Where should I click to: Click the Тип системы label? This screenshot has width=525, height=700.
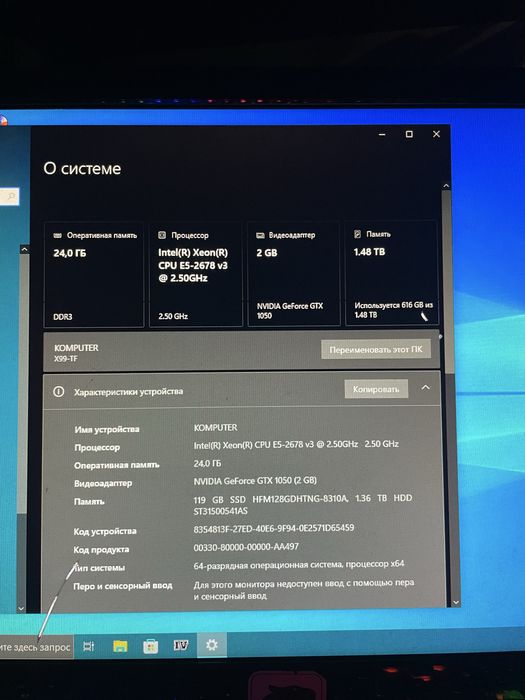(99, 568)
